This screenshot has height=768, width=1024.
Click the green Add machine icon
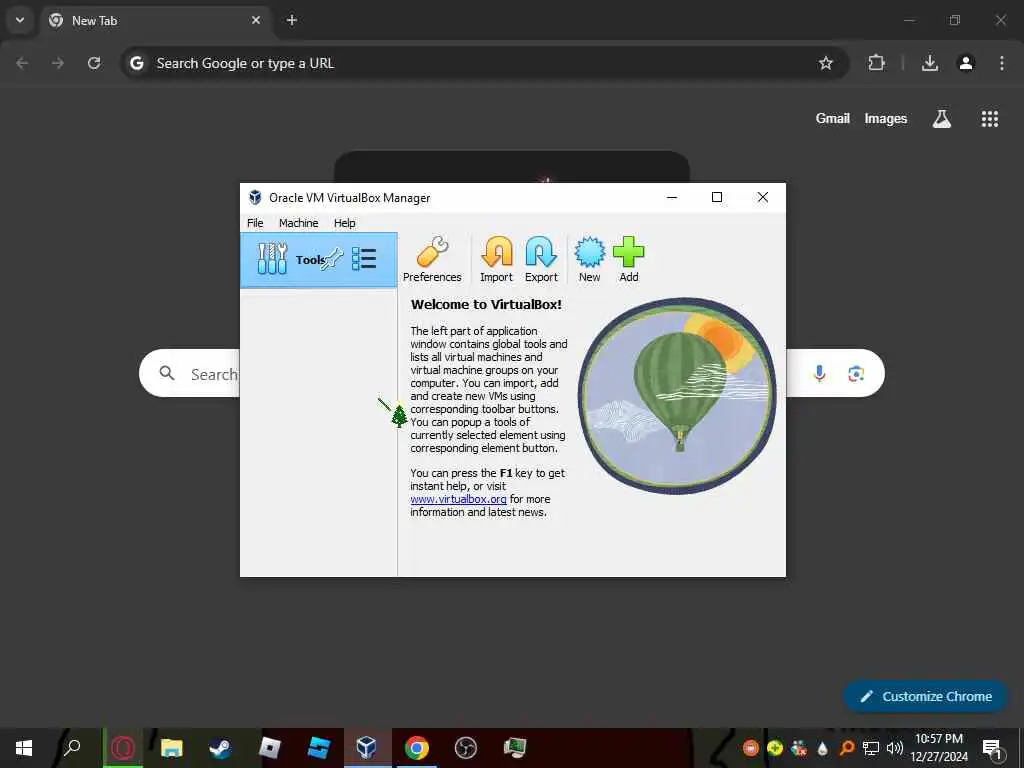point(629,259)
